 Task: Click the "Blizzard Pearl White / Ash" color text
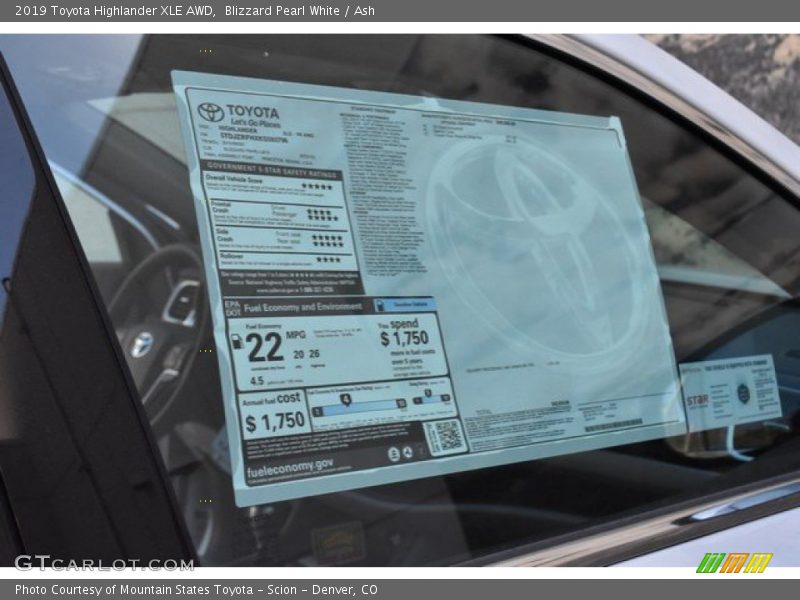coord(299,11)
